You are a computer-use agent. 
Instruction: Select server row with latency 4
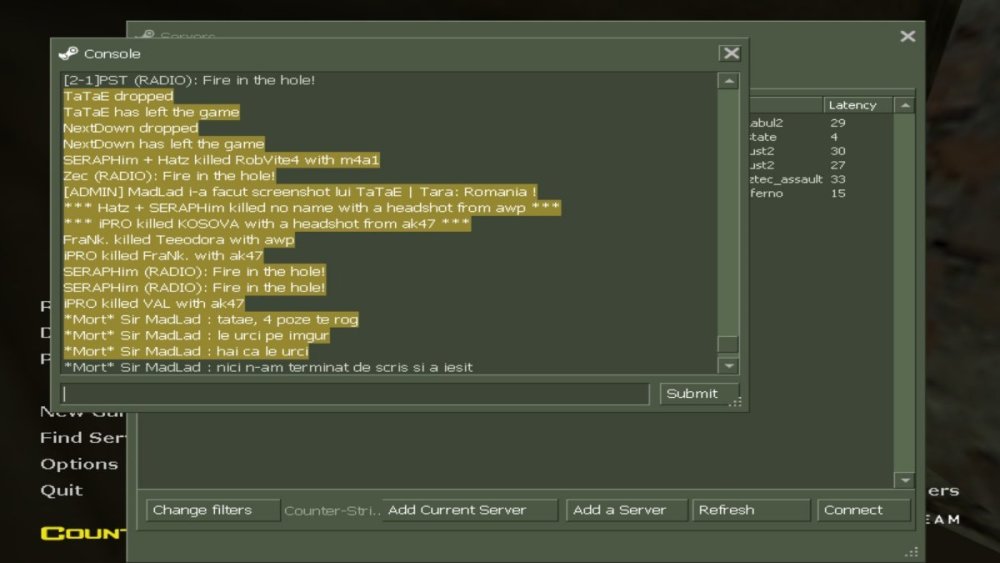click(x=820, y=137)
